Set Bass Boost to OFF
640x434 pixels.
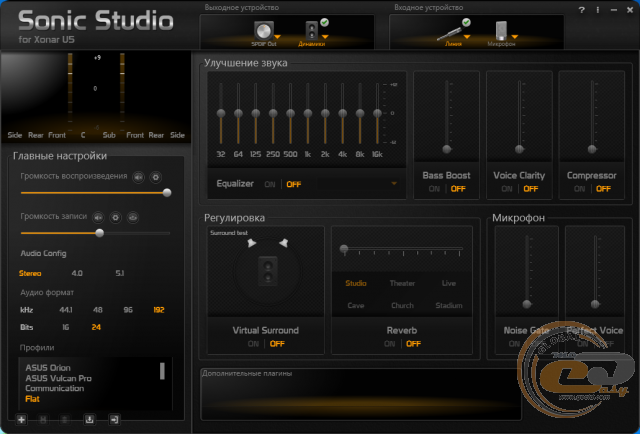tap(458, 189)
